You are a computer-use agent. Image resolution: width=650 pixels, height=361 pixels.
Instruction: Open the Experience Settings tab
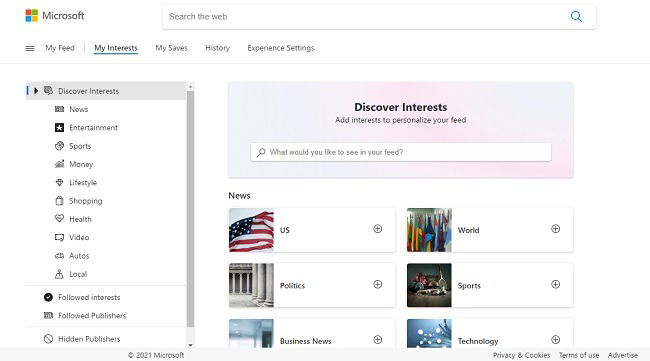[x=281, y=48]
